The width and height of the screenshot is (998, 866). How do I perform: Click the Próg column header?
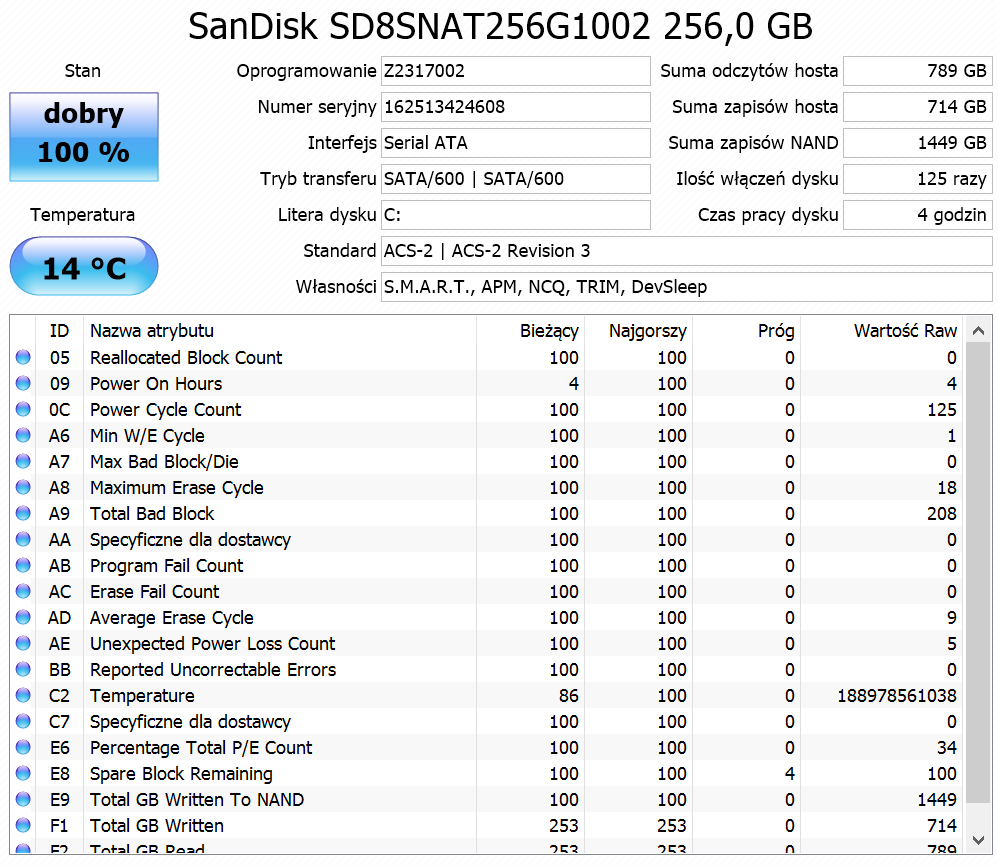pyautogui.click(x=746, y=331)
